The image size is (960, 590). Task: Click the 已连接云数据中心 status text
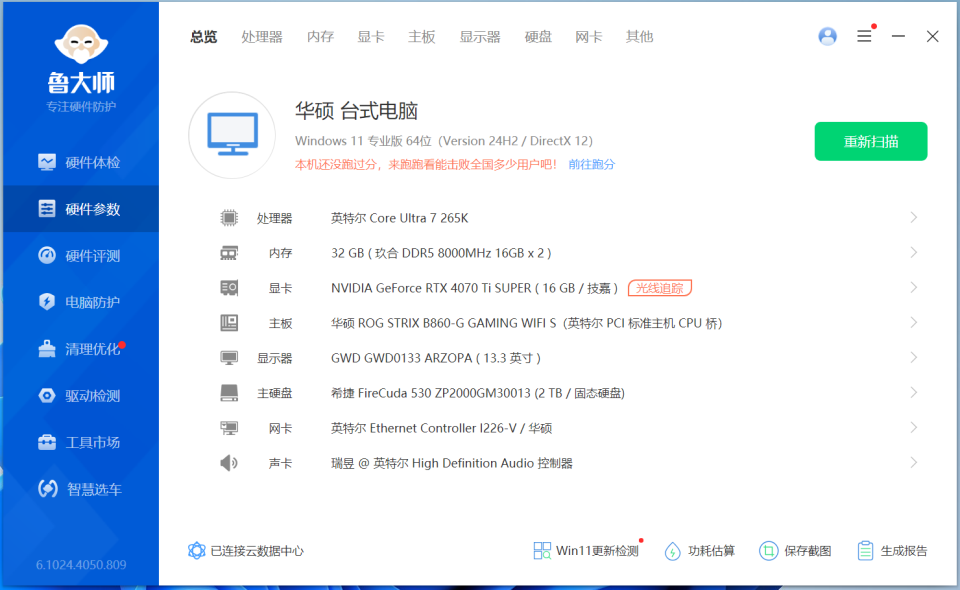click(x=257, y=551)
